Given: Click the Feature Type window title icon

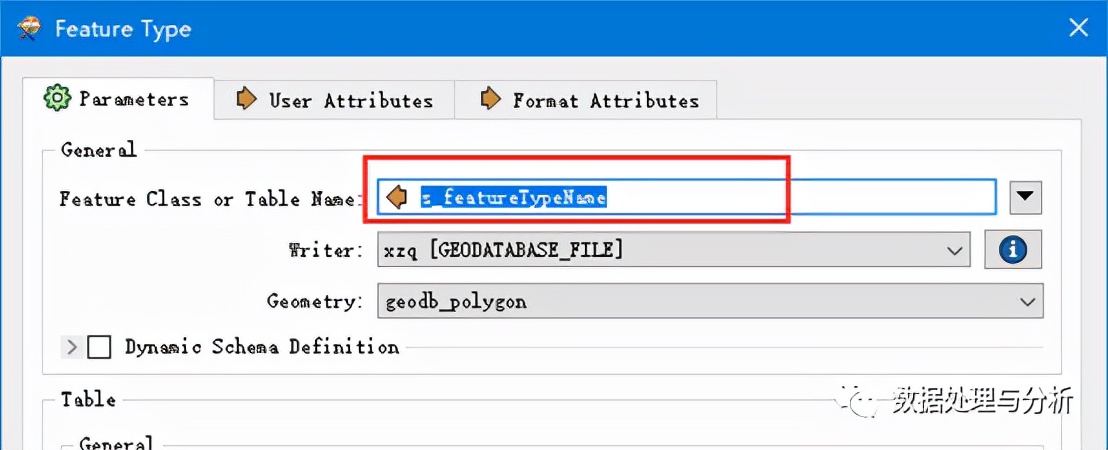Looking at the screenshot, I should [x=29, y=28].
